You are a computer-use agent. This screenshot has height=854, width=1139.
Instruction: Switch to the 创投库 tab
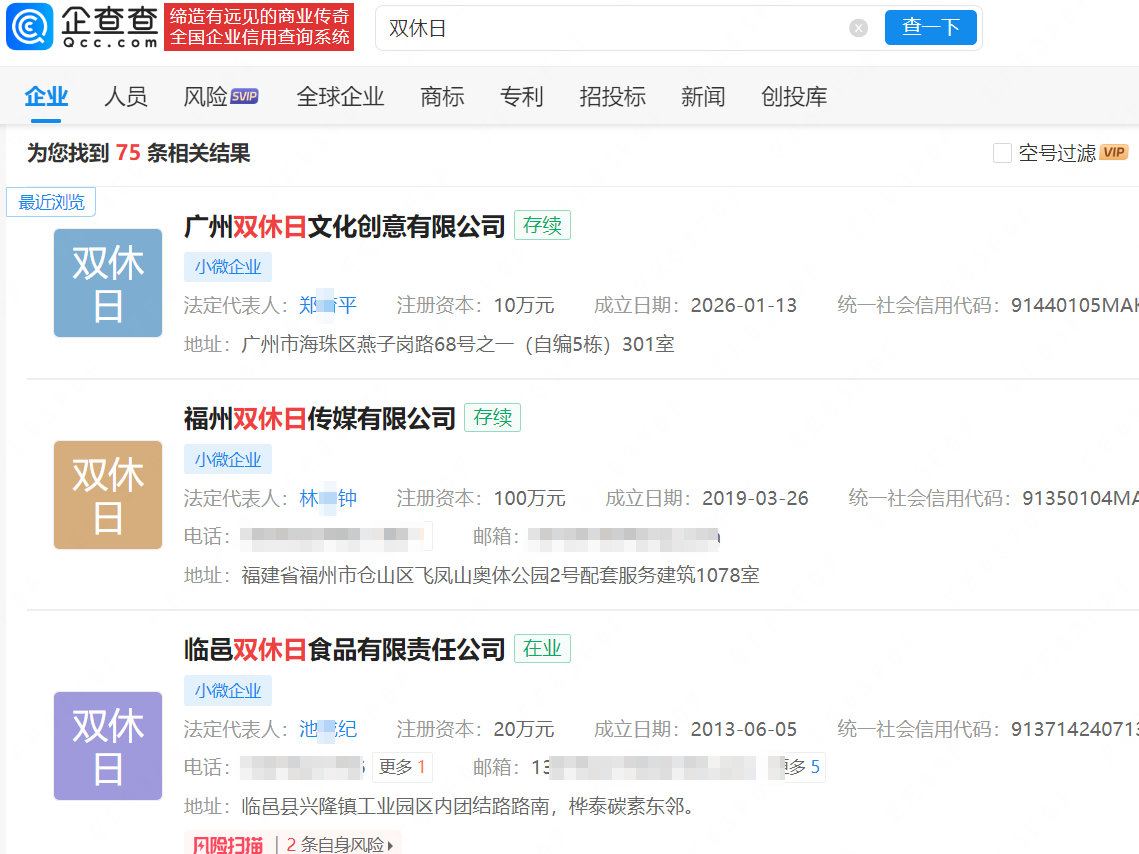point(794,96)
